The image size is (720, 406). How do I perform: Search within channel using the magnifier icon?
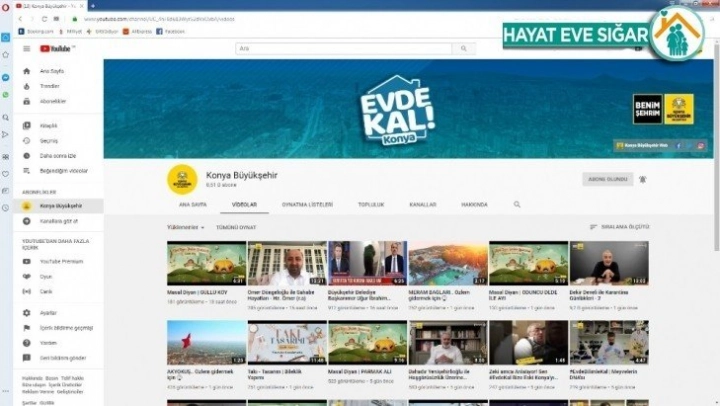pos(517,204)
